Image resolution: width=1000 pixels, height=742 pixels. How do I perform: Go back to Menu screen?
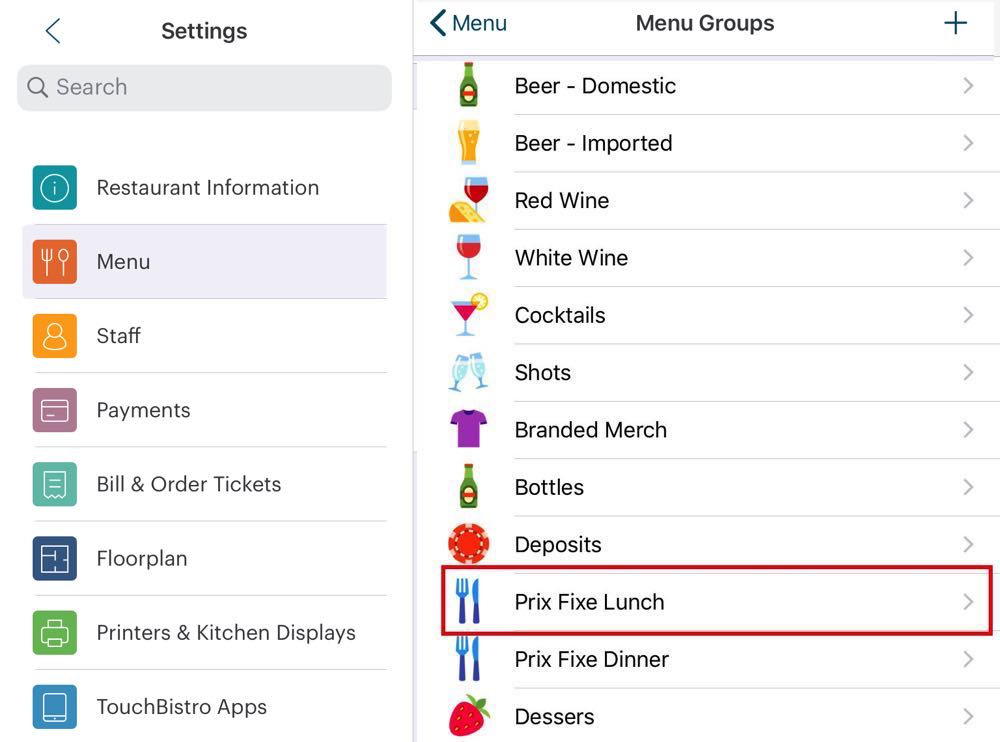468,24
